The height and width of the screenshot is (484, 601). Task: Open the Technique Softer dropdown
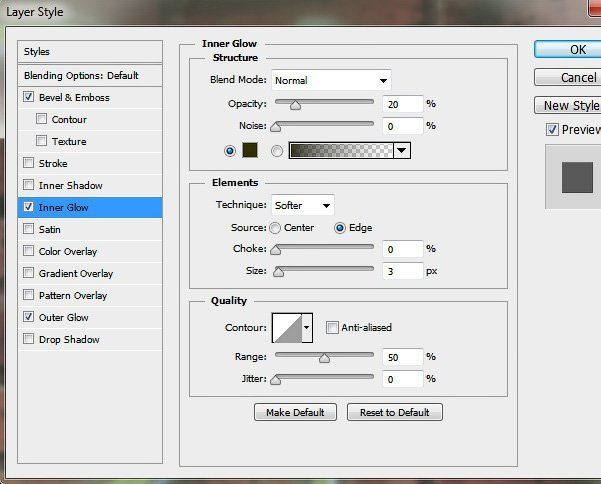(303, 205)
